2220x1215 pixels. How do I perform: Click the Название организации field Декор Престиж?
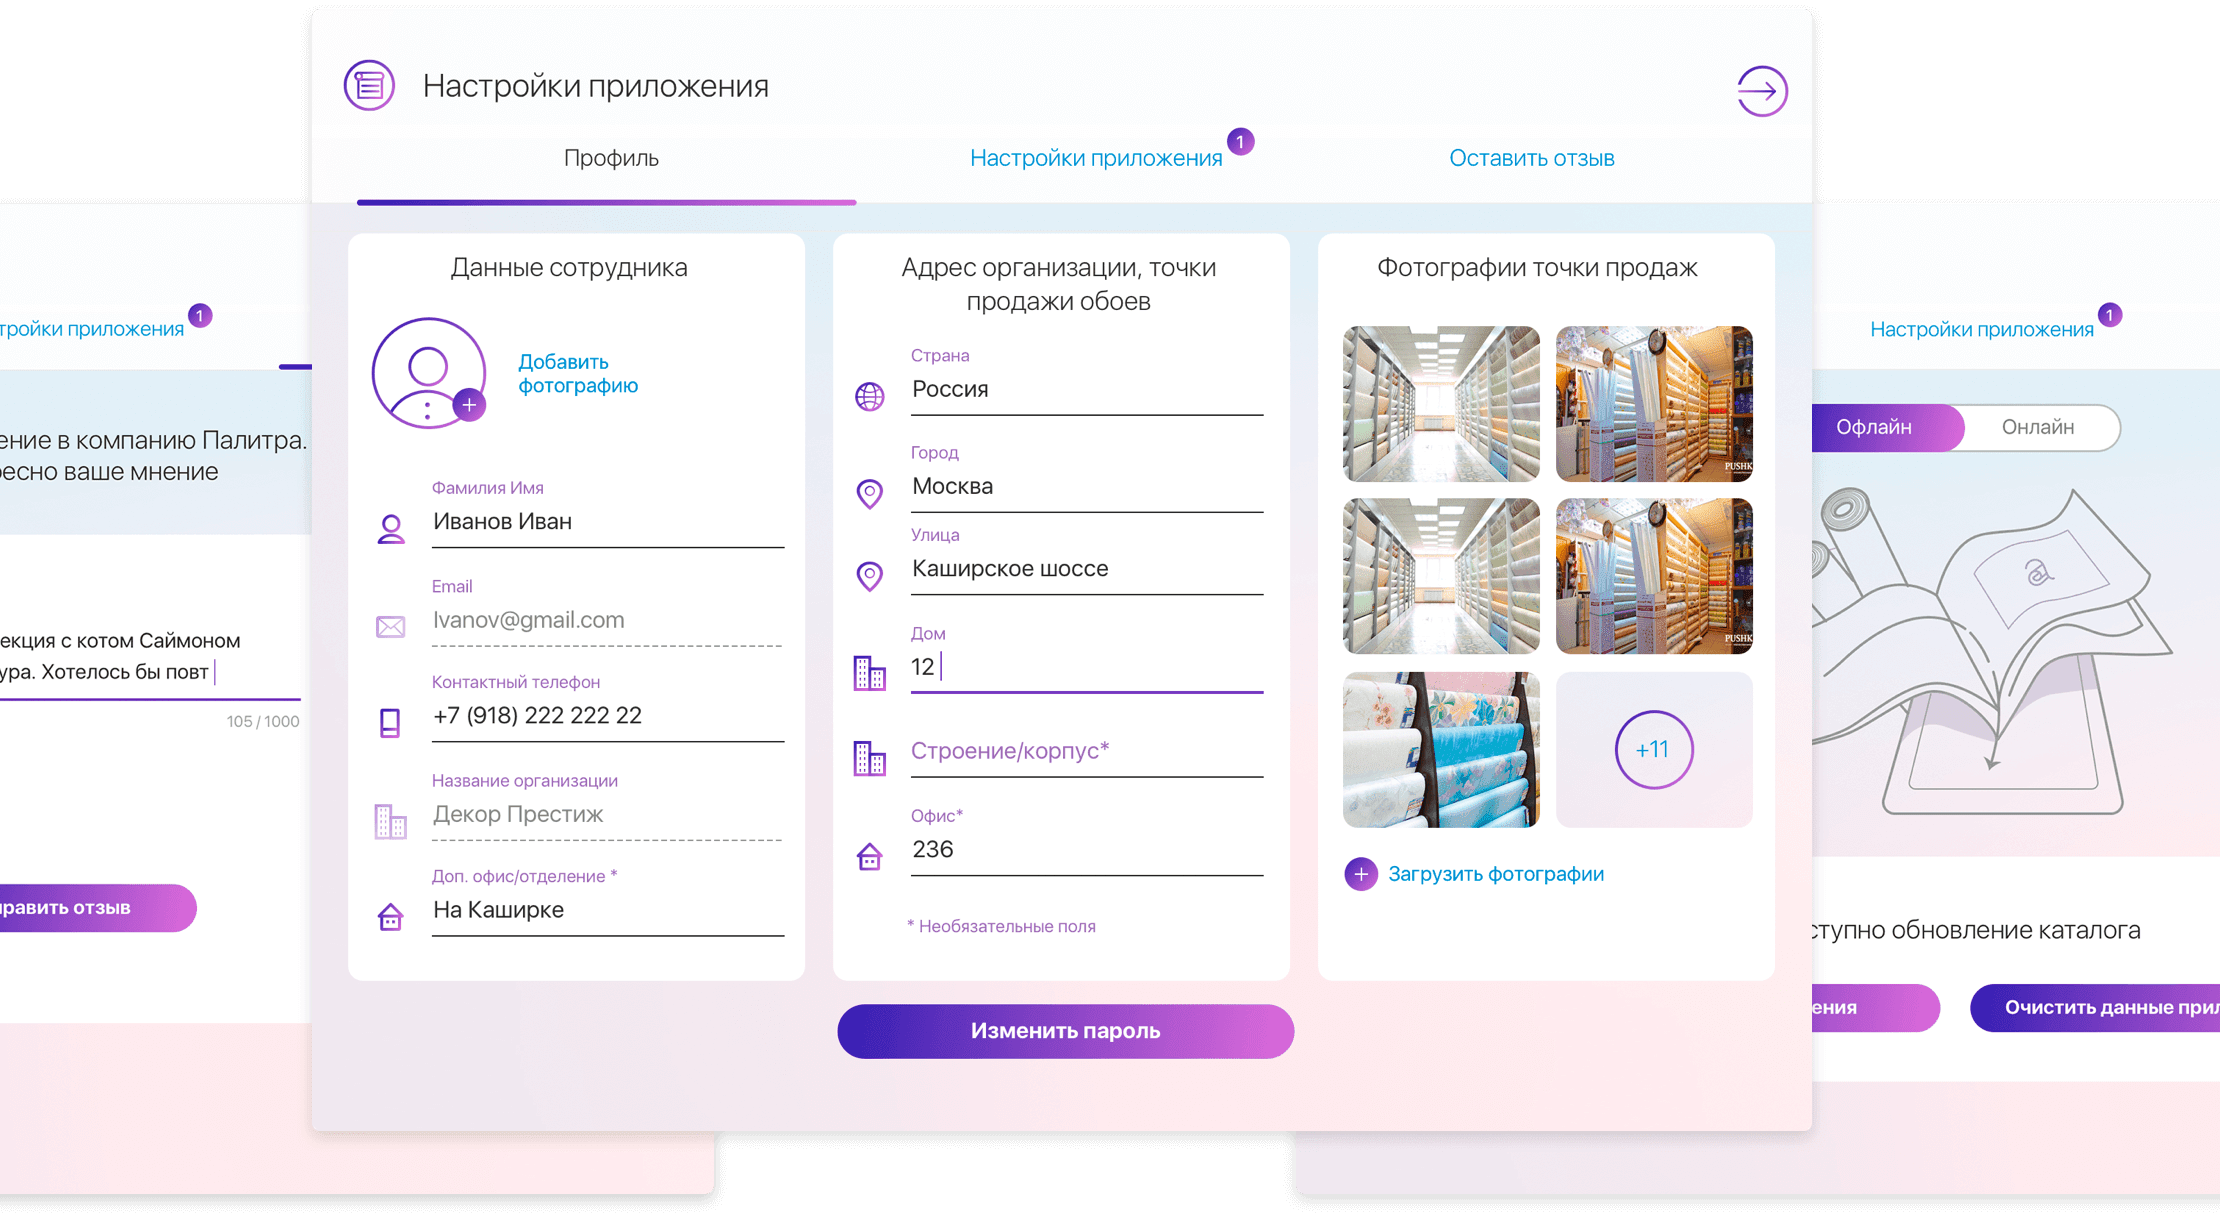[x=608, y=814]
